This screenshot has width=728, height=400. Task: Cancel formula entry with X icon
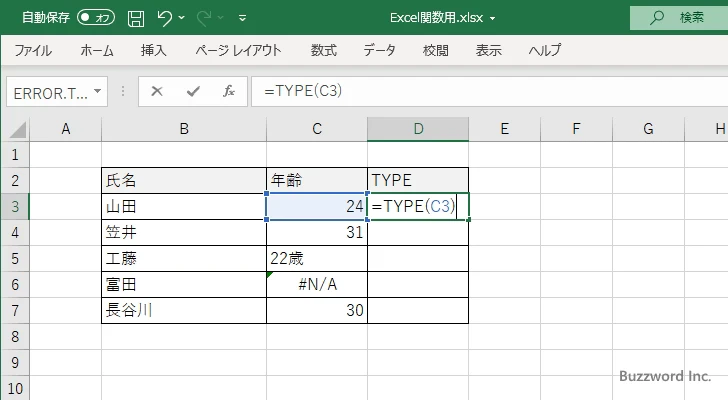pos(157,91)
